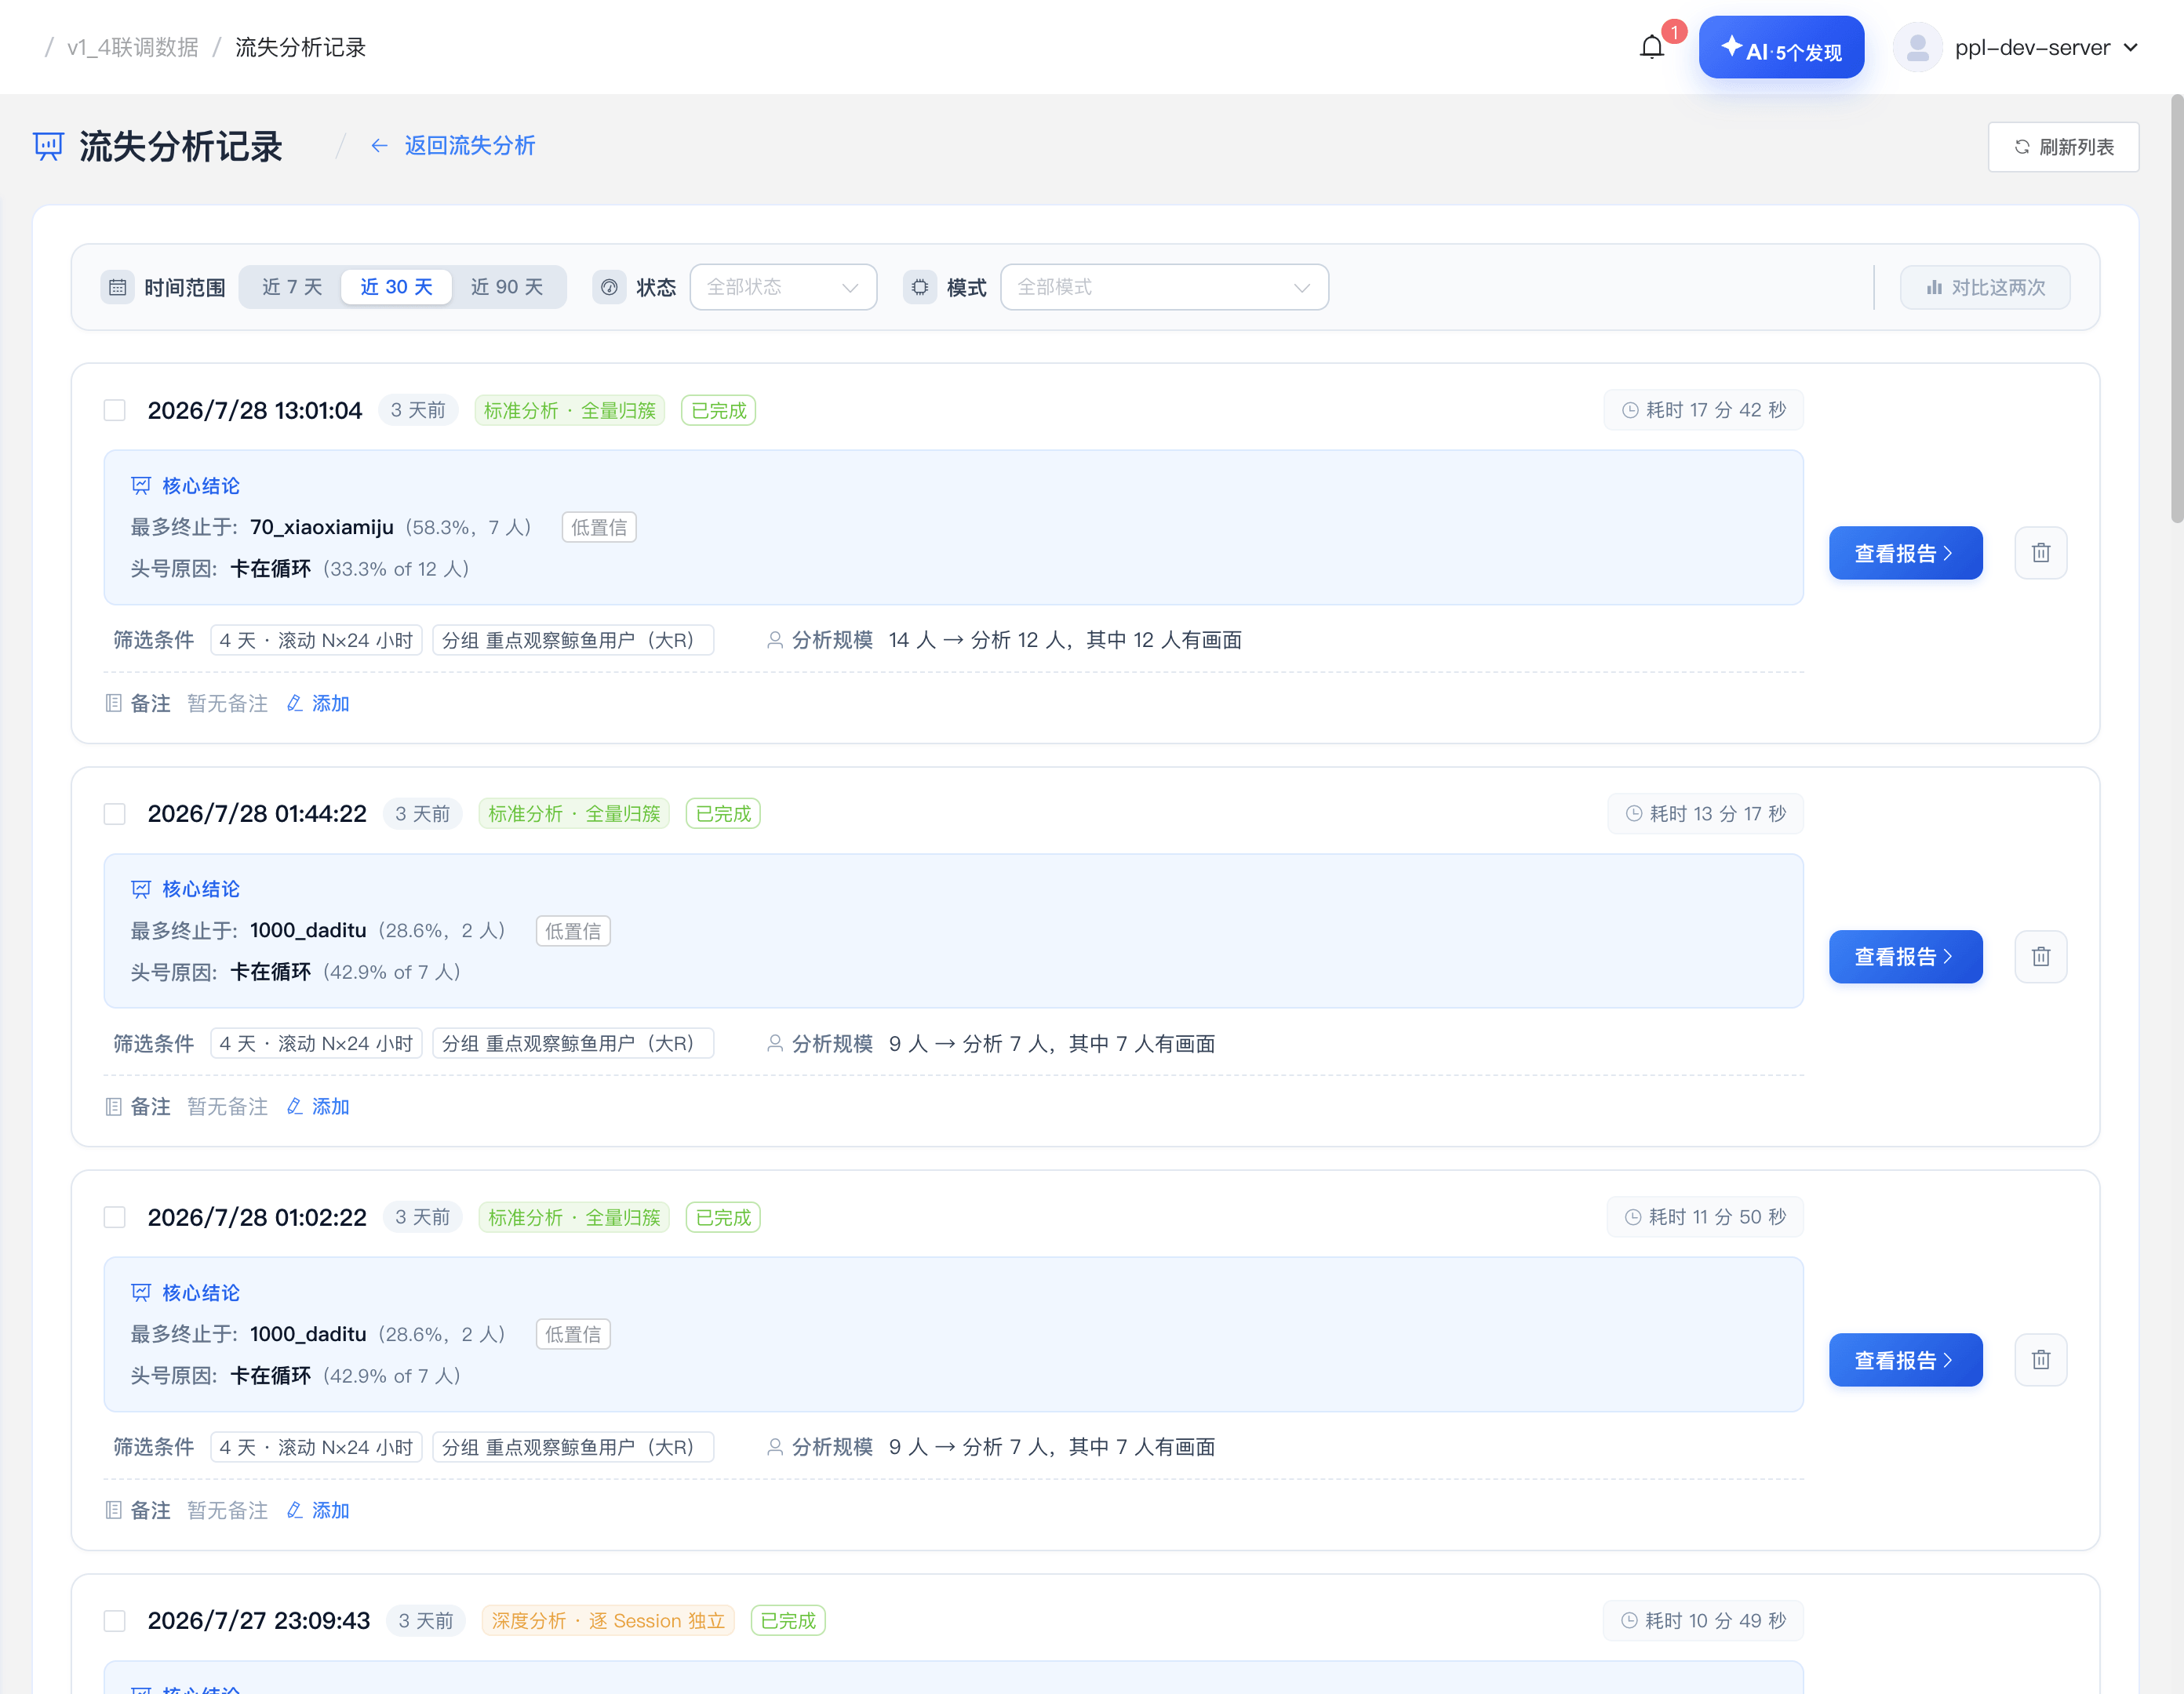Click the user avatar icon
2184x1694 pixels.
[x=1917, y=47]
